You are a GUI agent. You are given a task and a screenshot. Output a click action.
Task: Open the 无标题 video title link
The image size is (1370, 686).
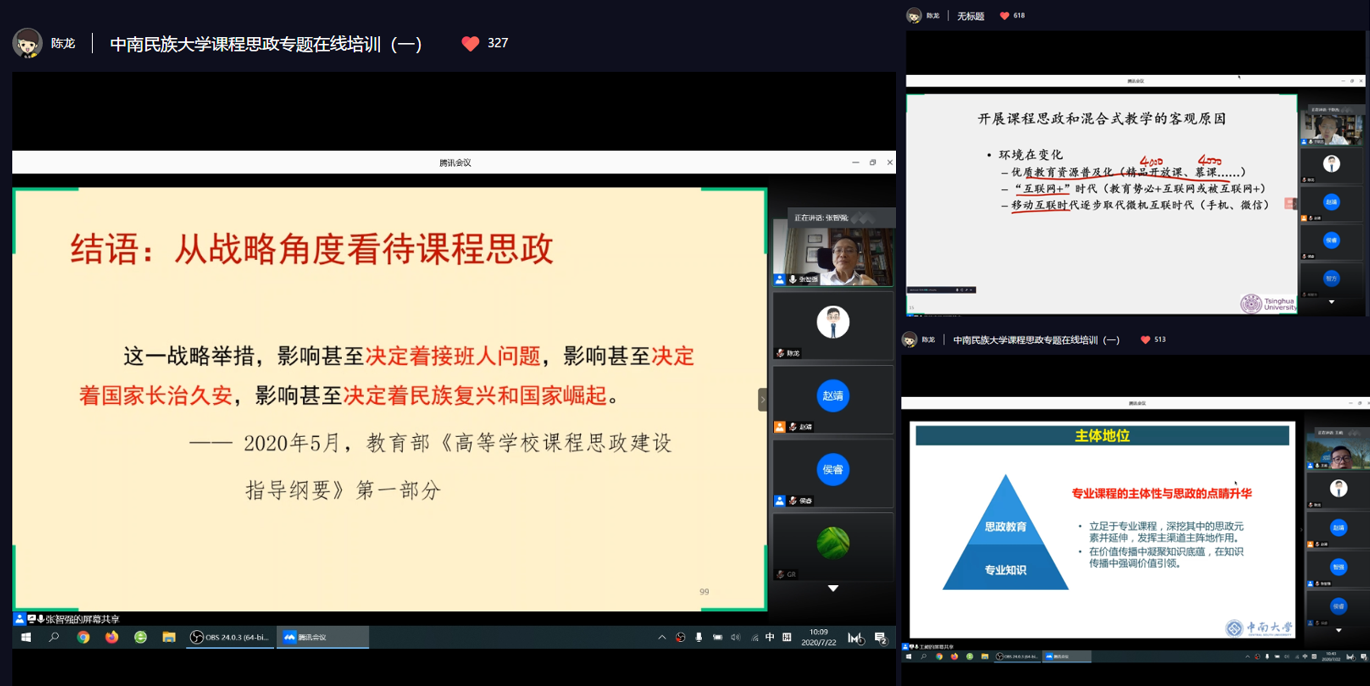(970, 16)
